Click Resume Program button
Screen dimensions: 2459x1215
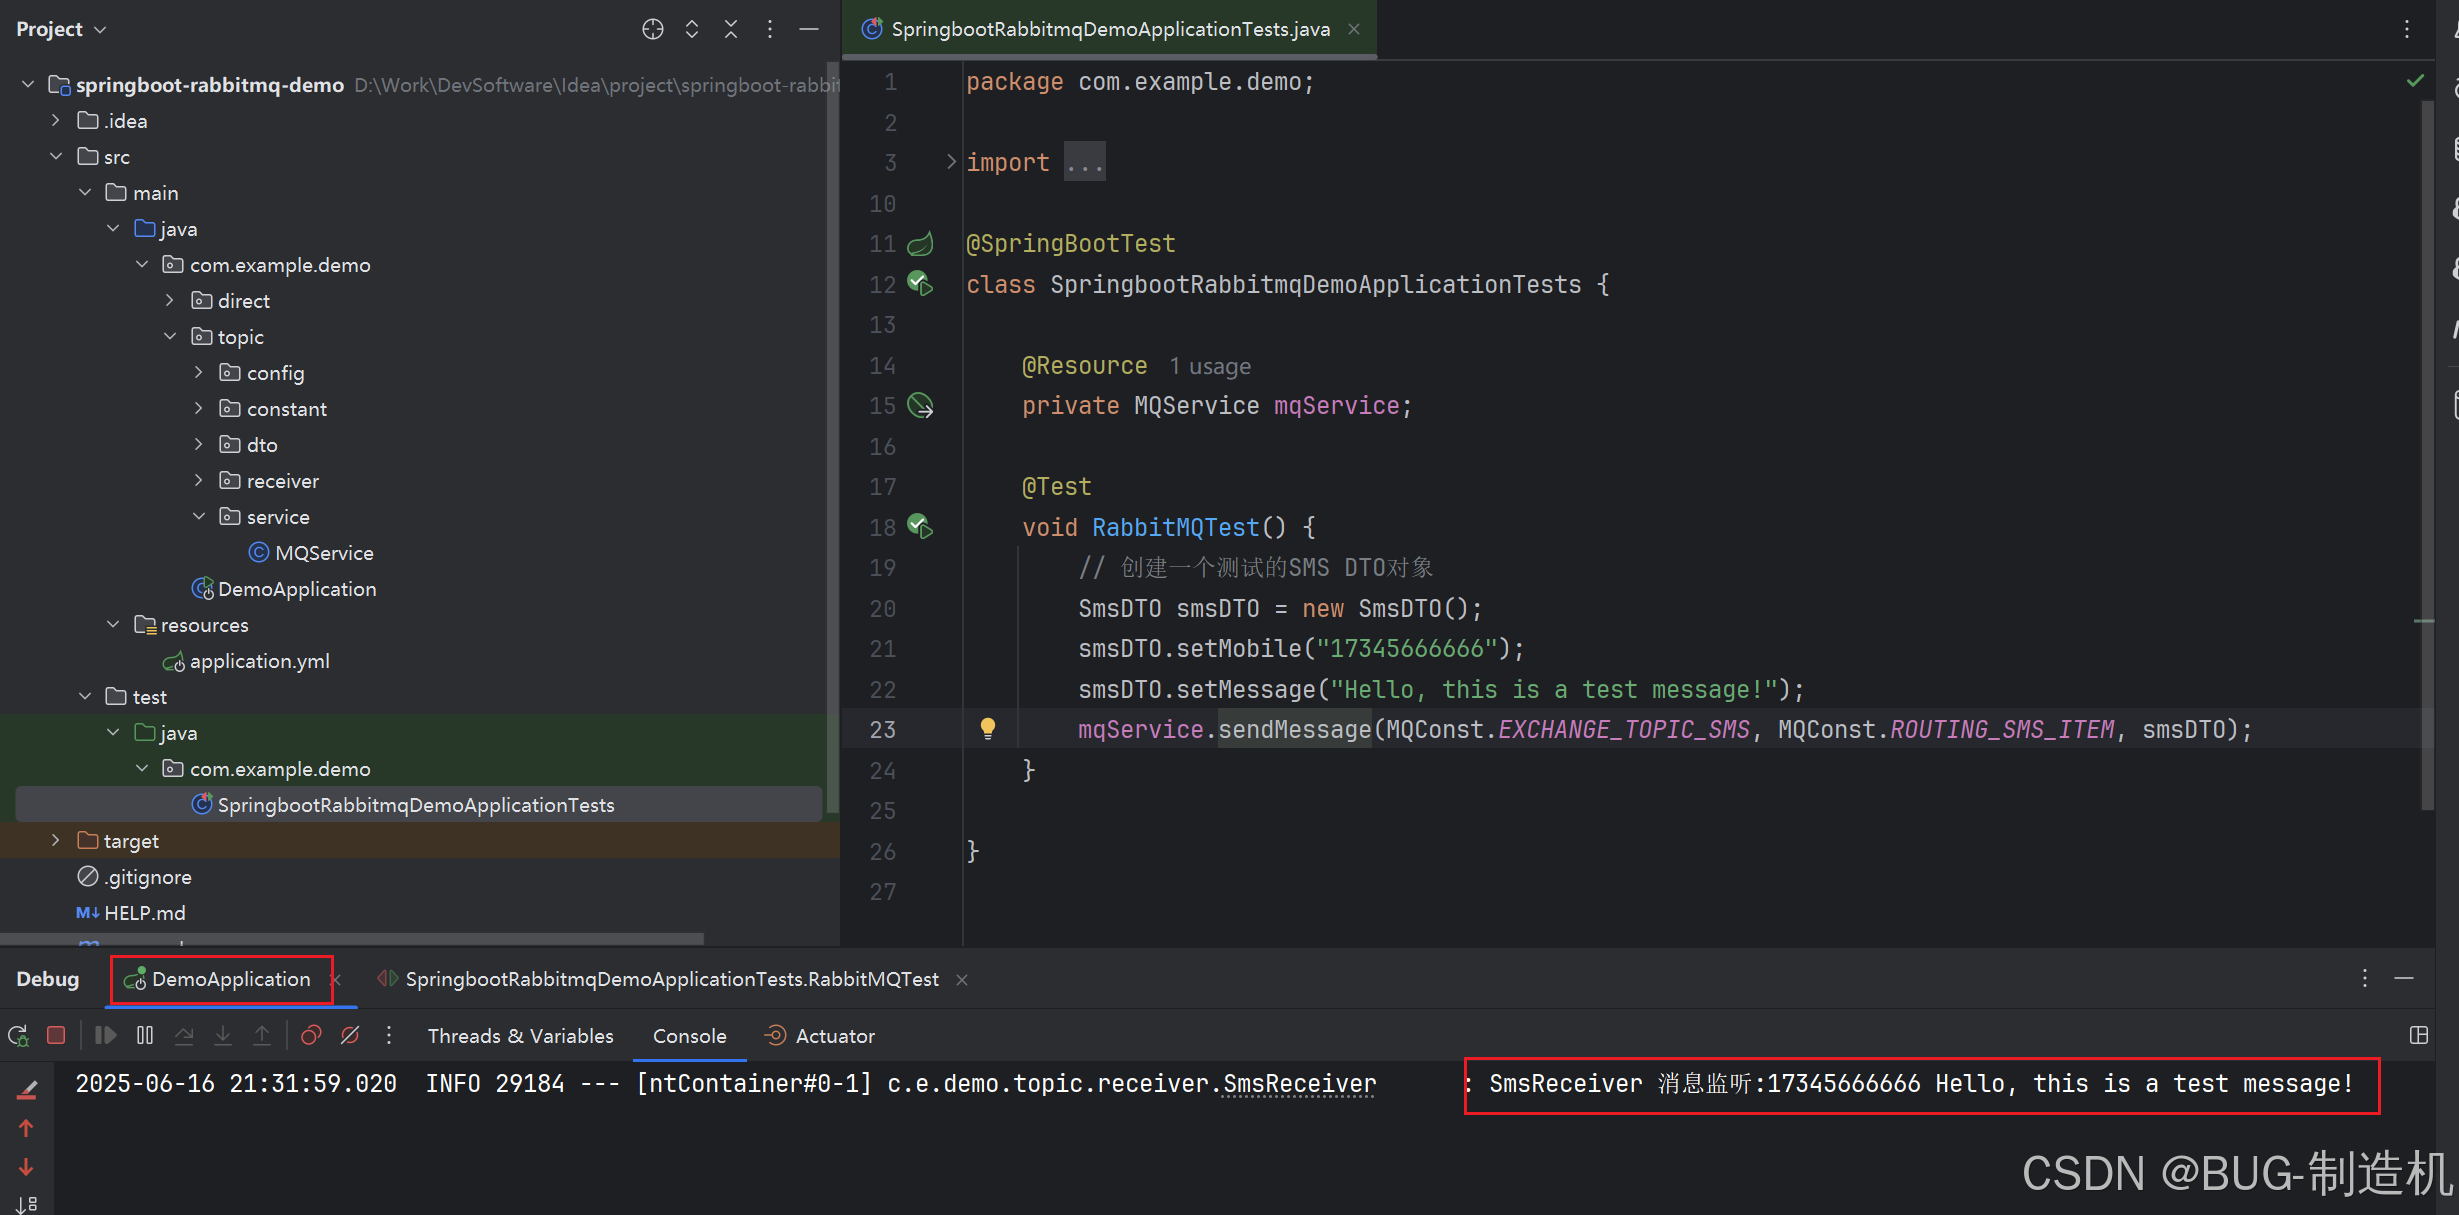click(105, 1035)
